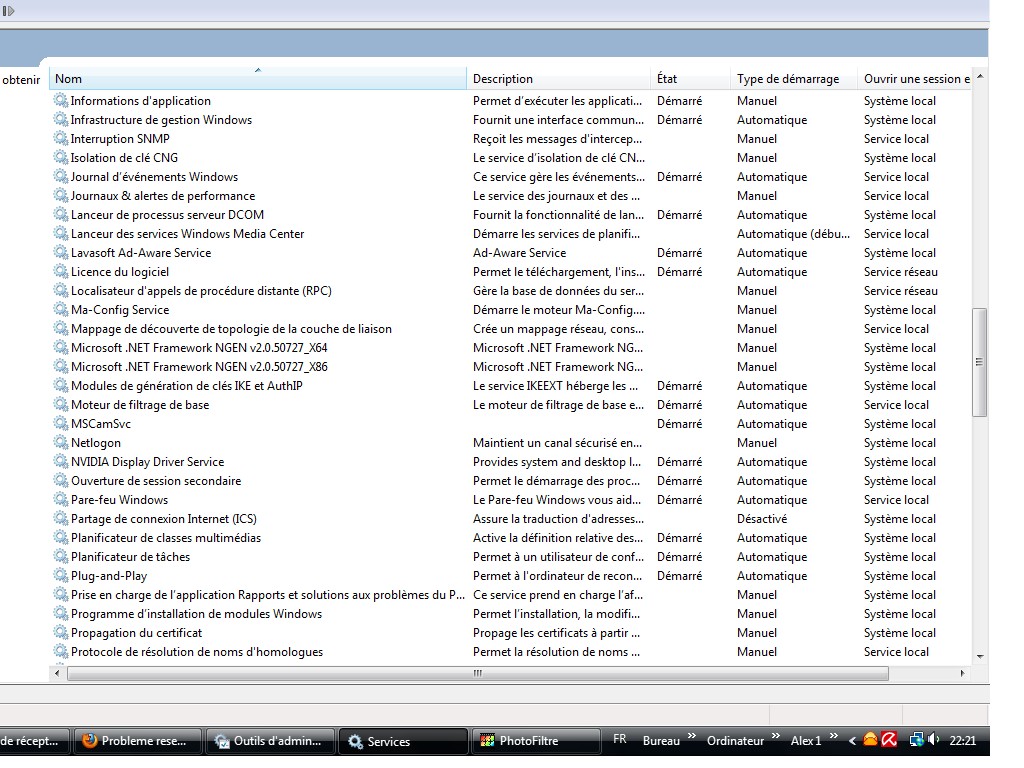Click the 'Automatique (débu...' startup type cell
1024x768 pixels.
(x=793, y=234)
